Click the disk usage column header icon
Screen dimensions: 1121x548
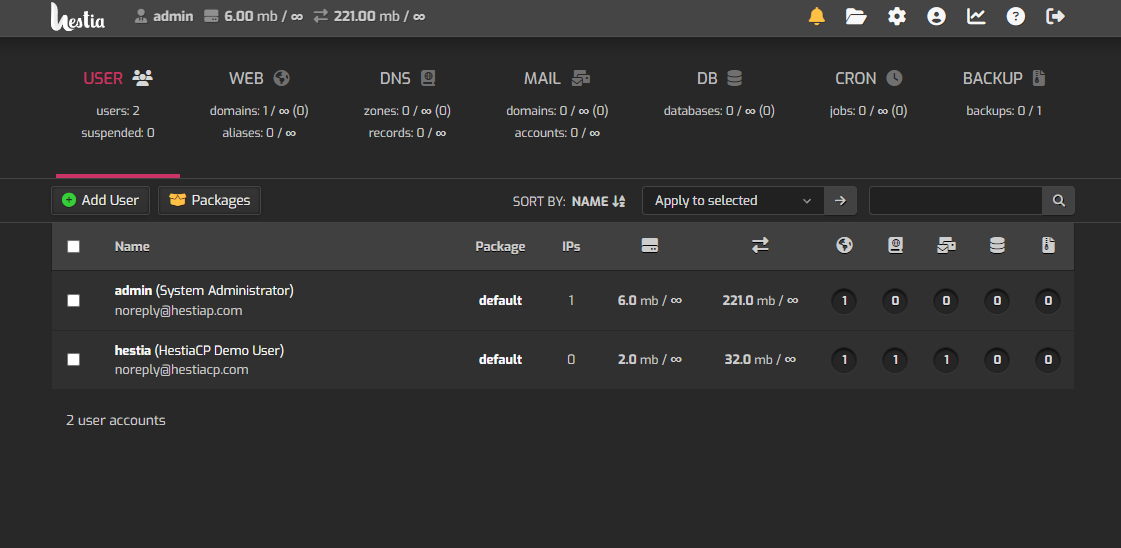tap(650, 246)
